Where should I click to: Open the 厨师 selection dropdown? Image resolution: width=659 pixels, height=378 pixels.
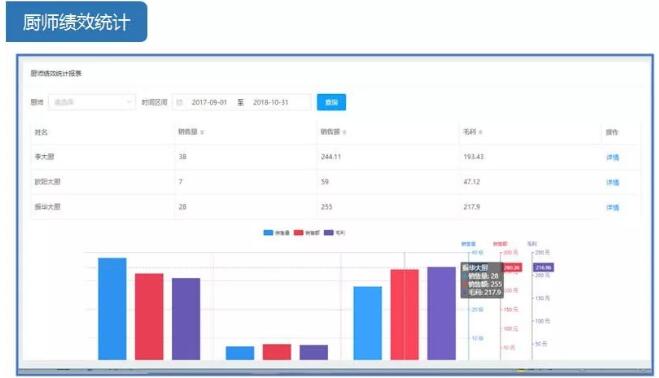tap(92, 102)
